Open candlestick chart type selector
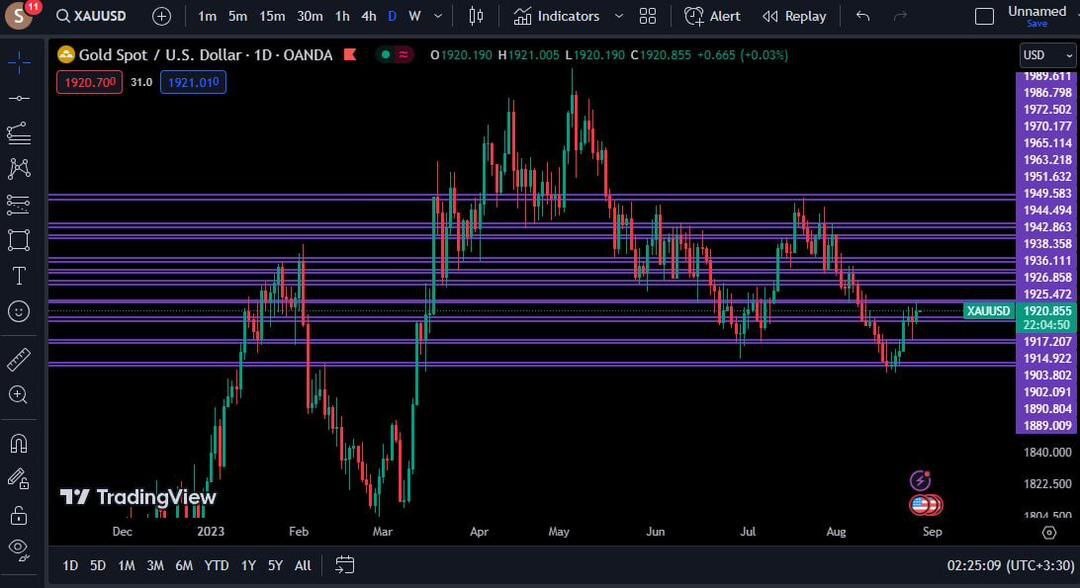This screenshot has height=588, width=1080. click(476, 16)
